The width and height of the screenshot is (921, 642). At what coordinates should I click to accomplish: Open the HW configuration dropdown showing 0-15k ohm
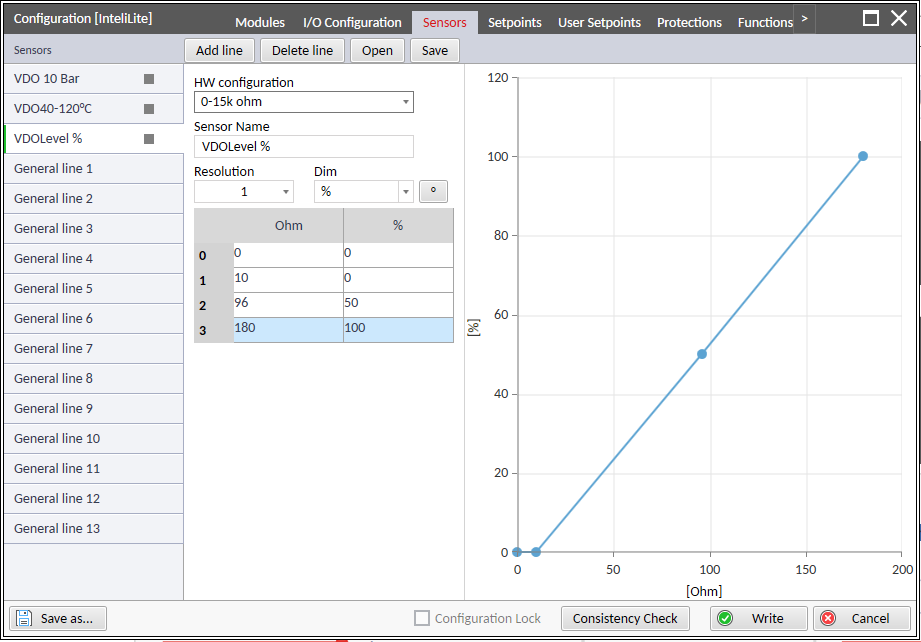(303, 101)
